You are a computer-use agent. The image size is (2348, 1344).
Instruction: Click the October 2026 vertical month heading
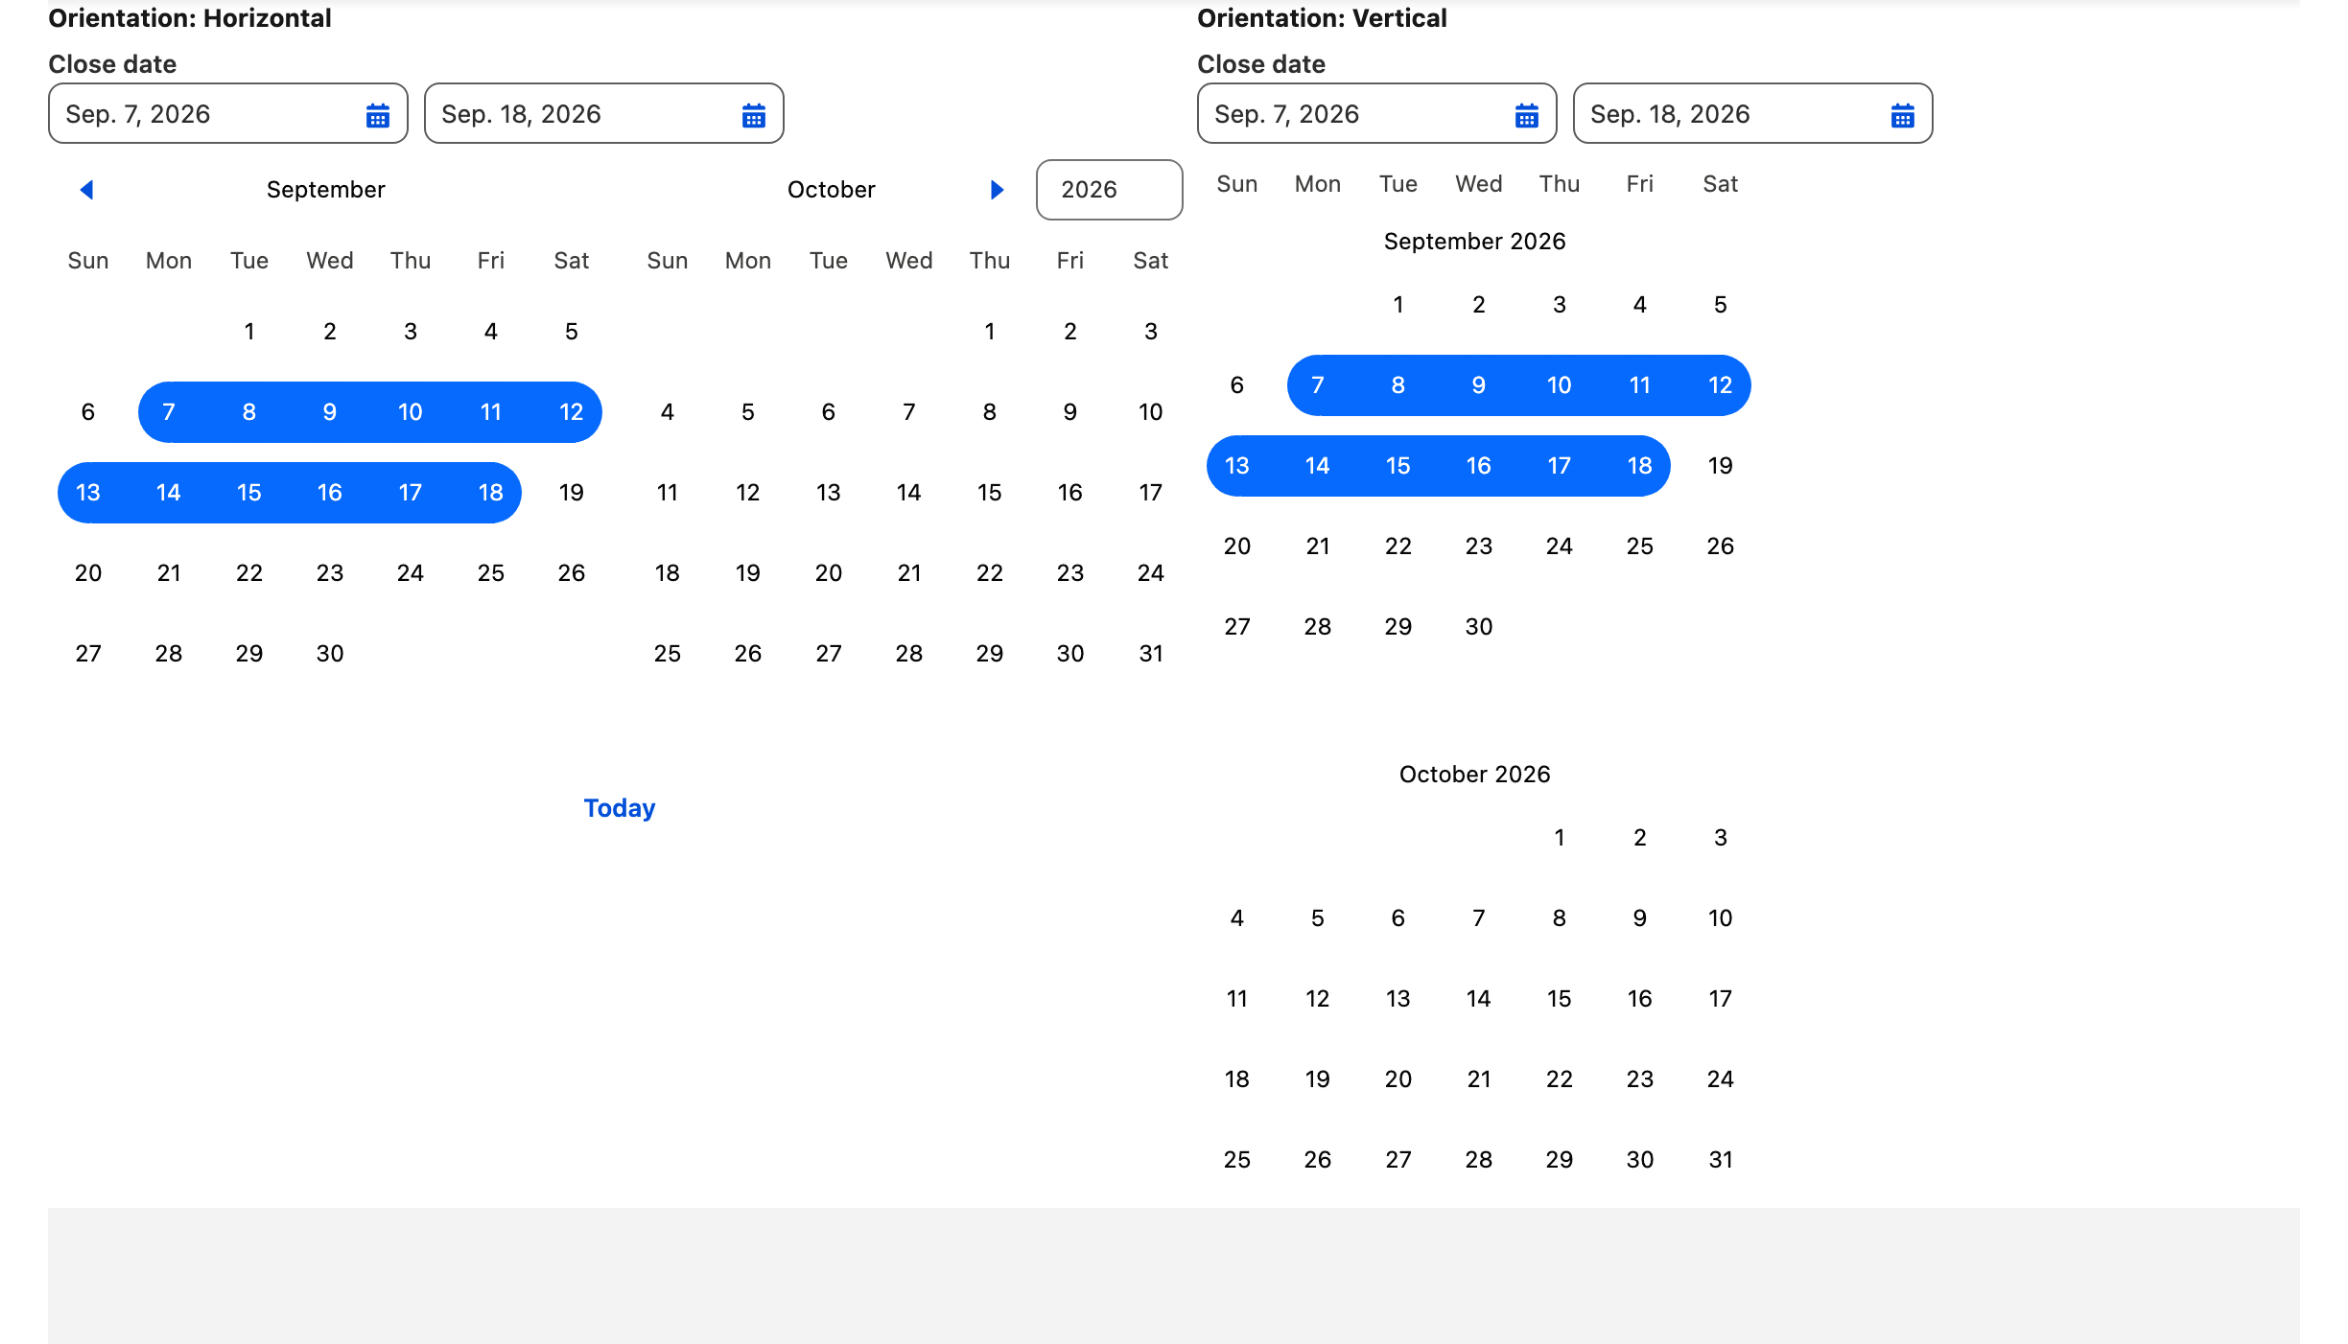click(x=1474, y=775)
